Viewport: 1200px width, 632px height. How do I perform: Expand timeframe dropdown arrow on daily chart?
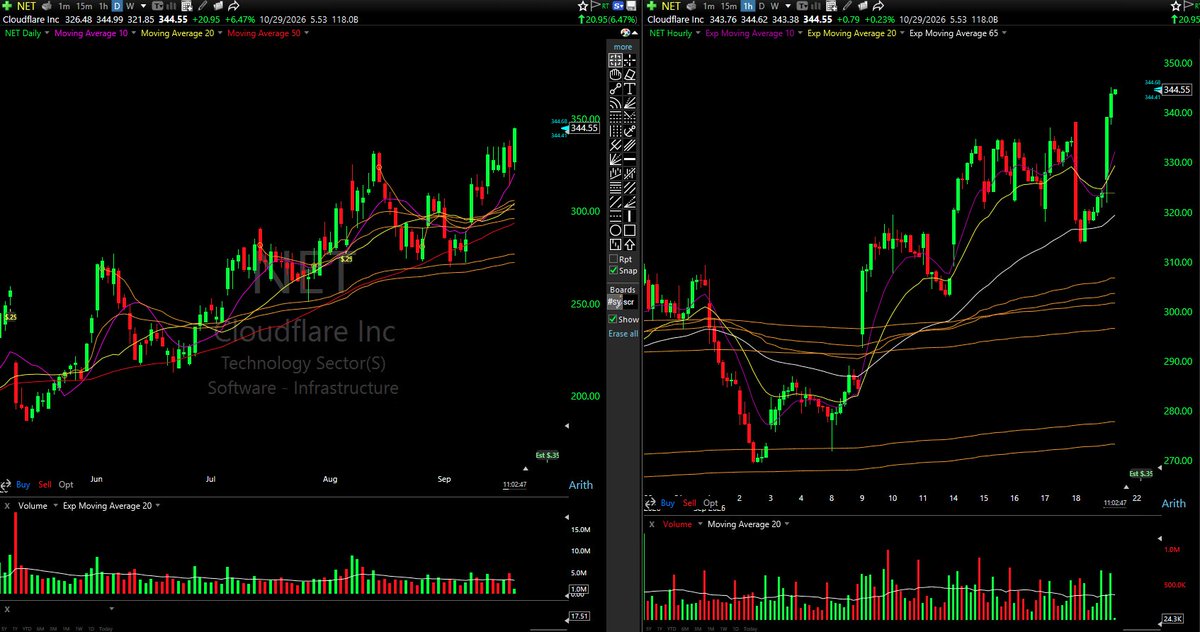coord(143,6)
